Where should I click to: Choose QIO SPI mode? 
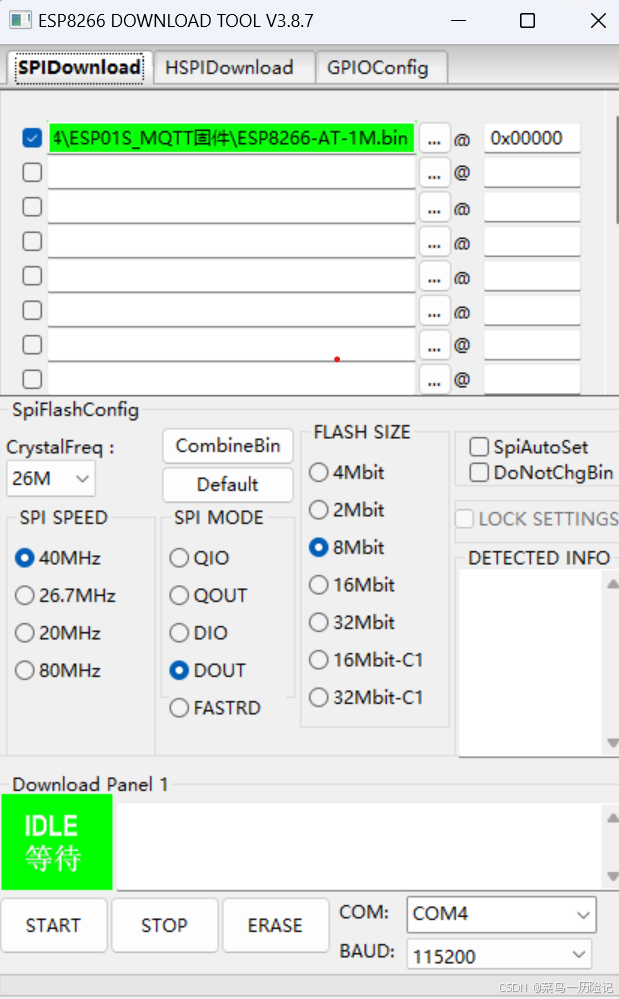[x=199, y=558]
